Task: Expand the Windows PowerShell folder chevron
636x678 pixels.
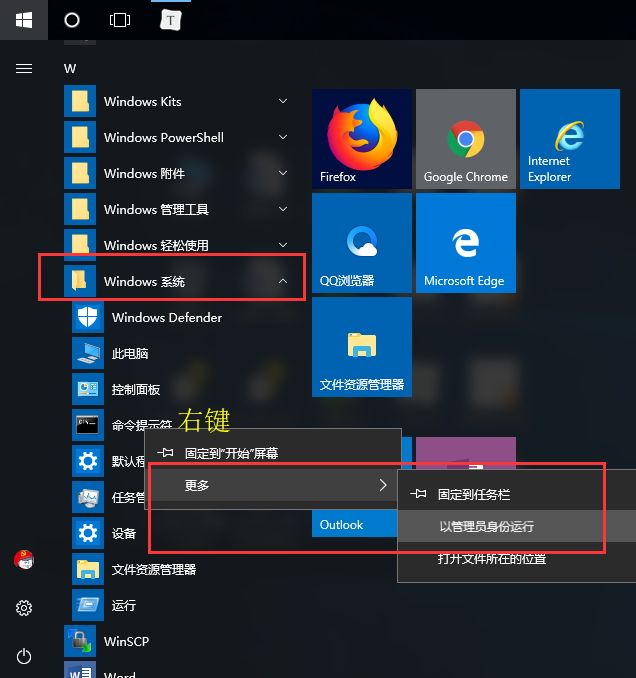Action: click(283, 137)
